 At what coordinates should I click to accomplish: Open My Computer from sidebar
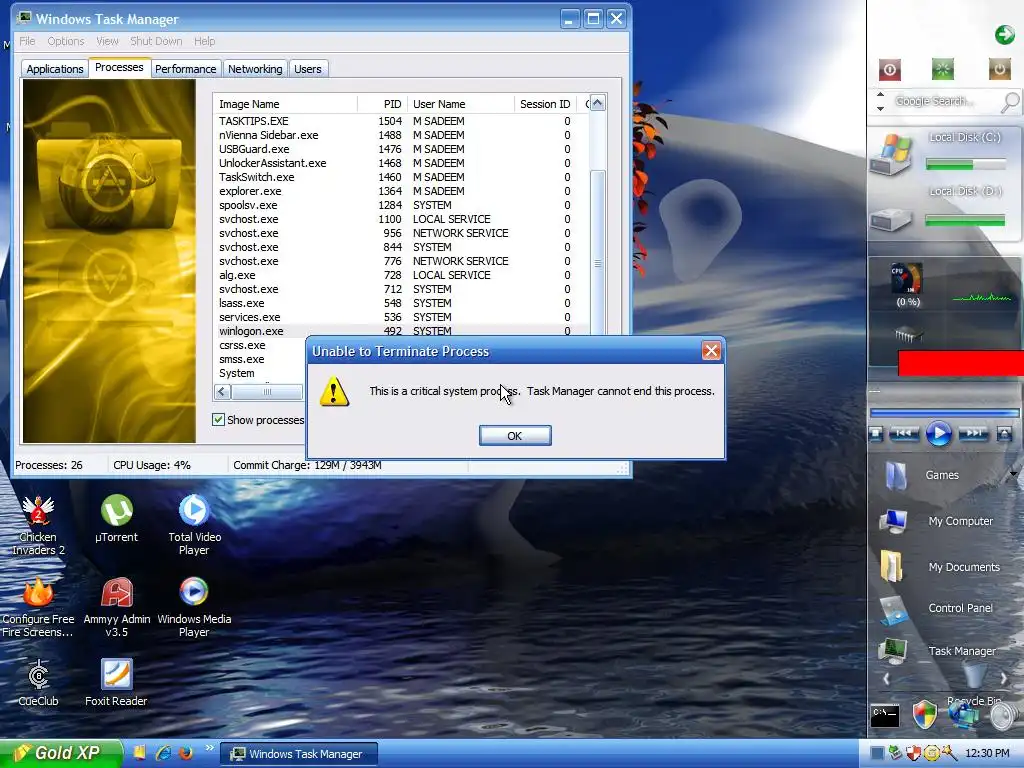point(893,522)
